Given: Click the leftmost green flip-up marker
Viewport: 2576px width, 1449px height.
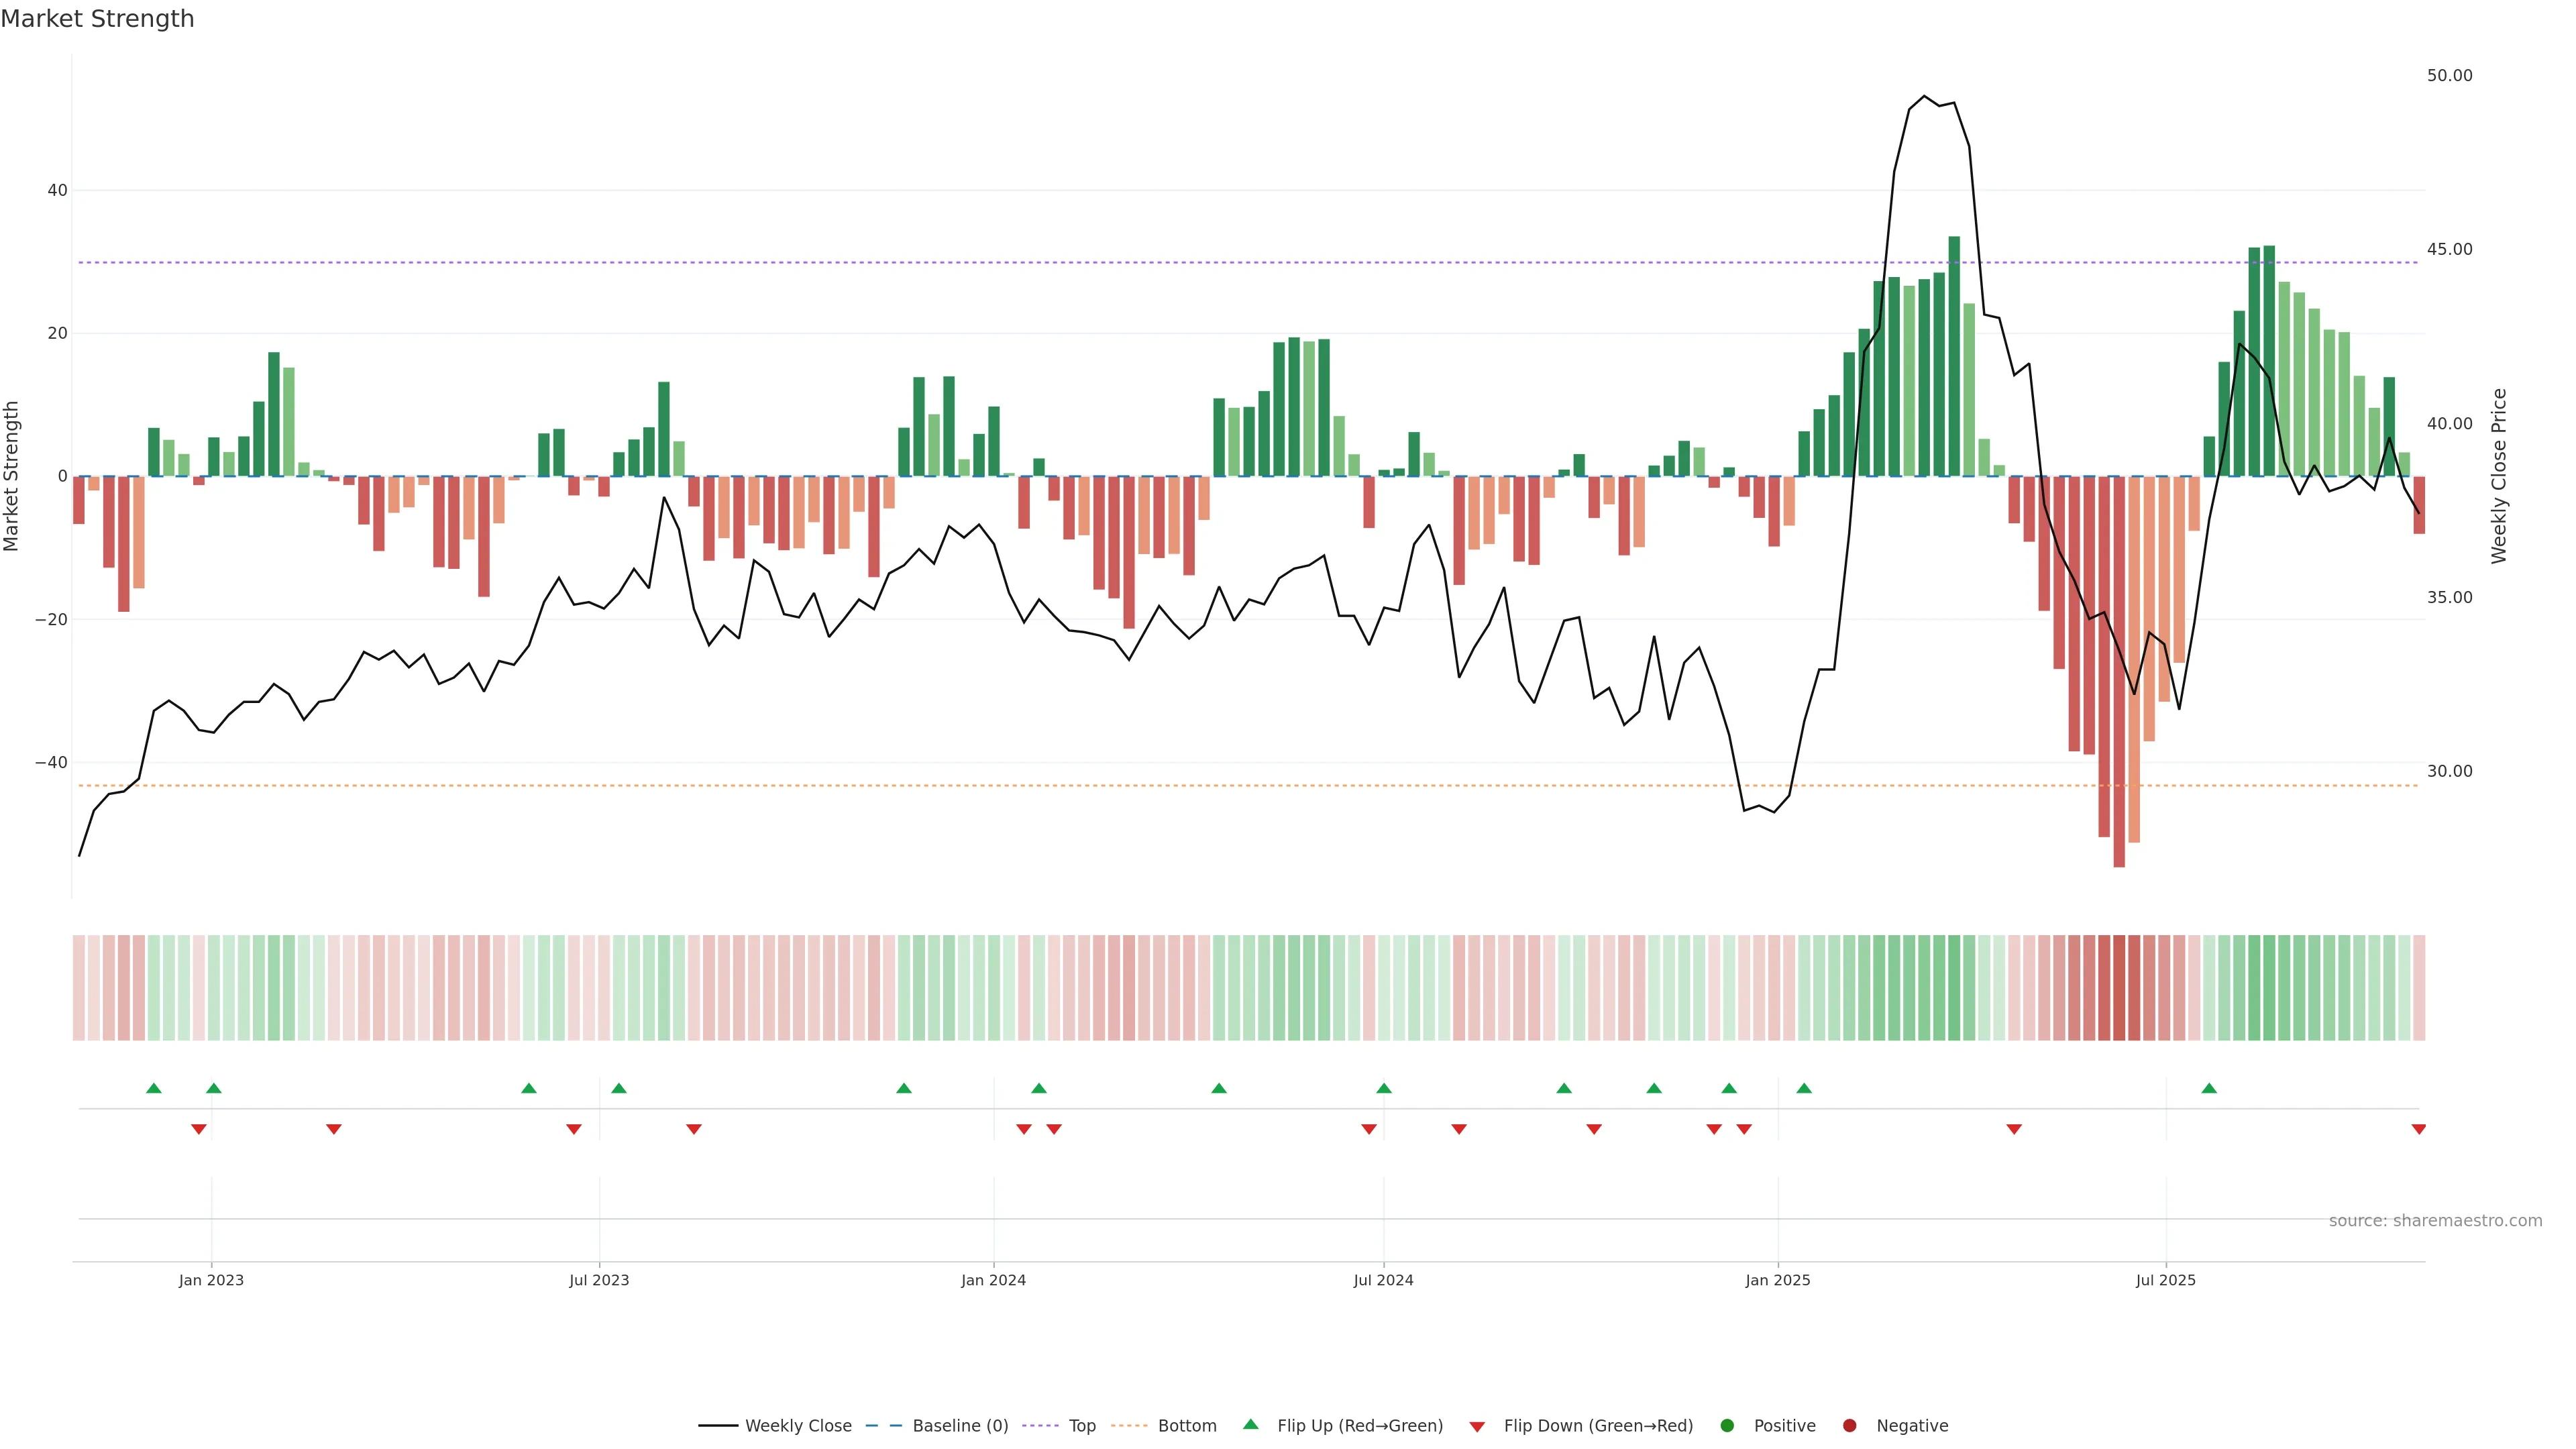Looking at the screenshot, I should coord(153,1088).
